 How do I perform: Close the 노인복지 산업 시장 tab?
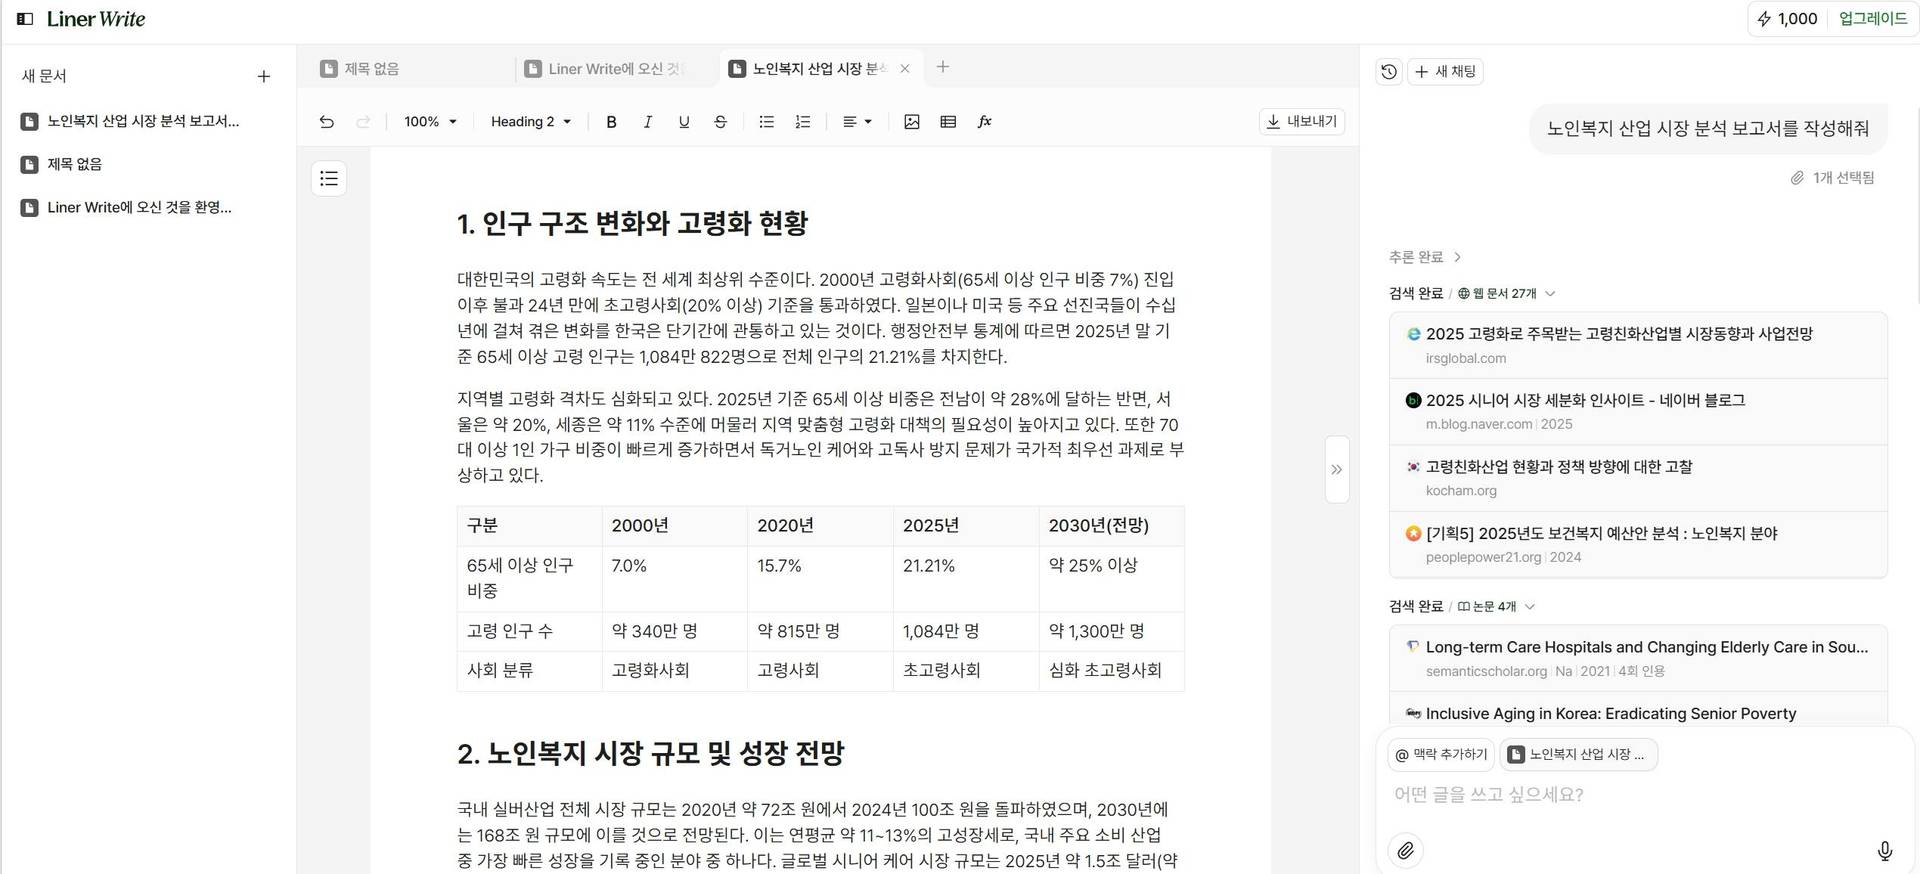coord(905,69)
